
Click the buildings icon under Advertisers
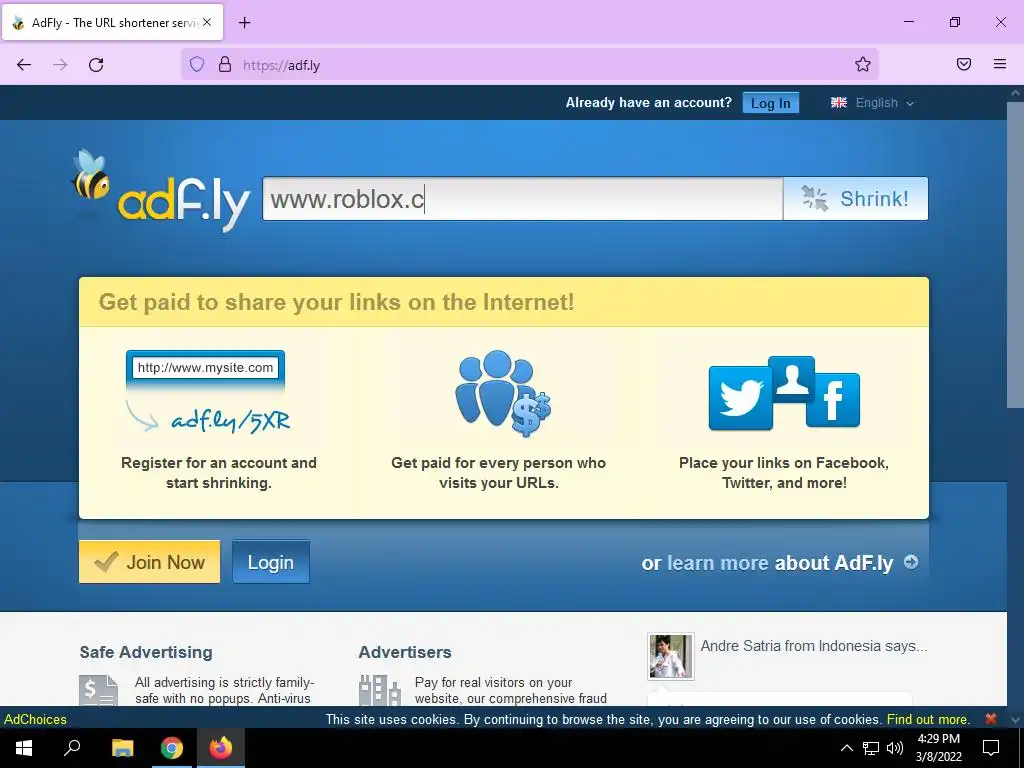(x=379, y=691)
